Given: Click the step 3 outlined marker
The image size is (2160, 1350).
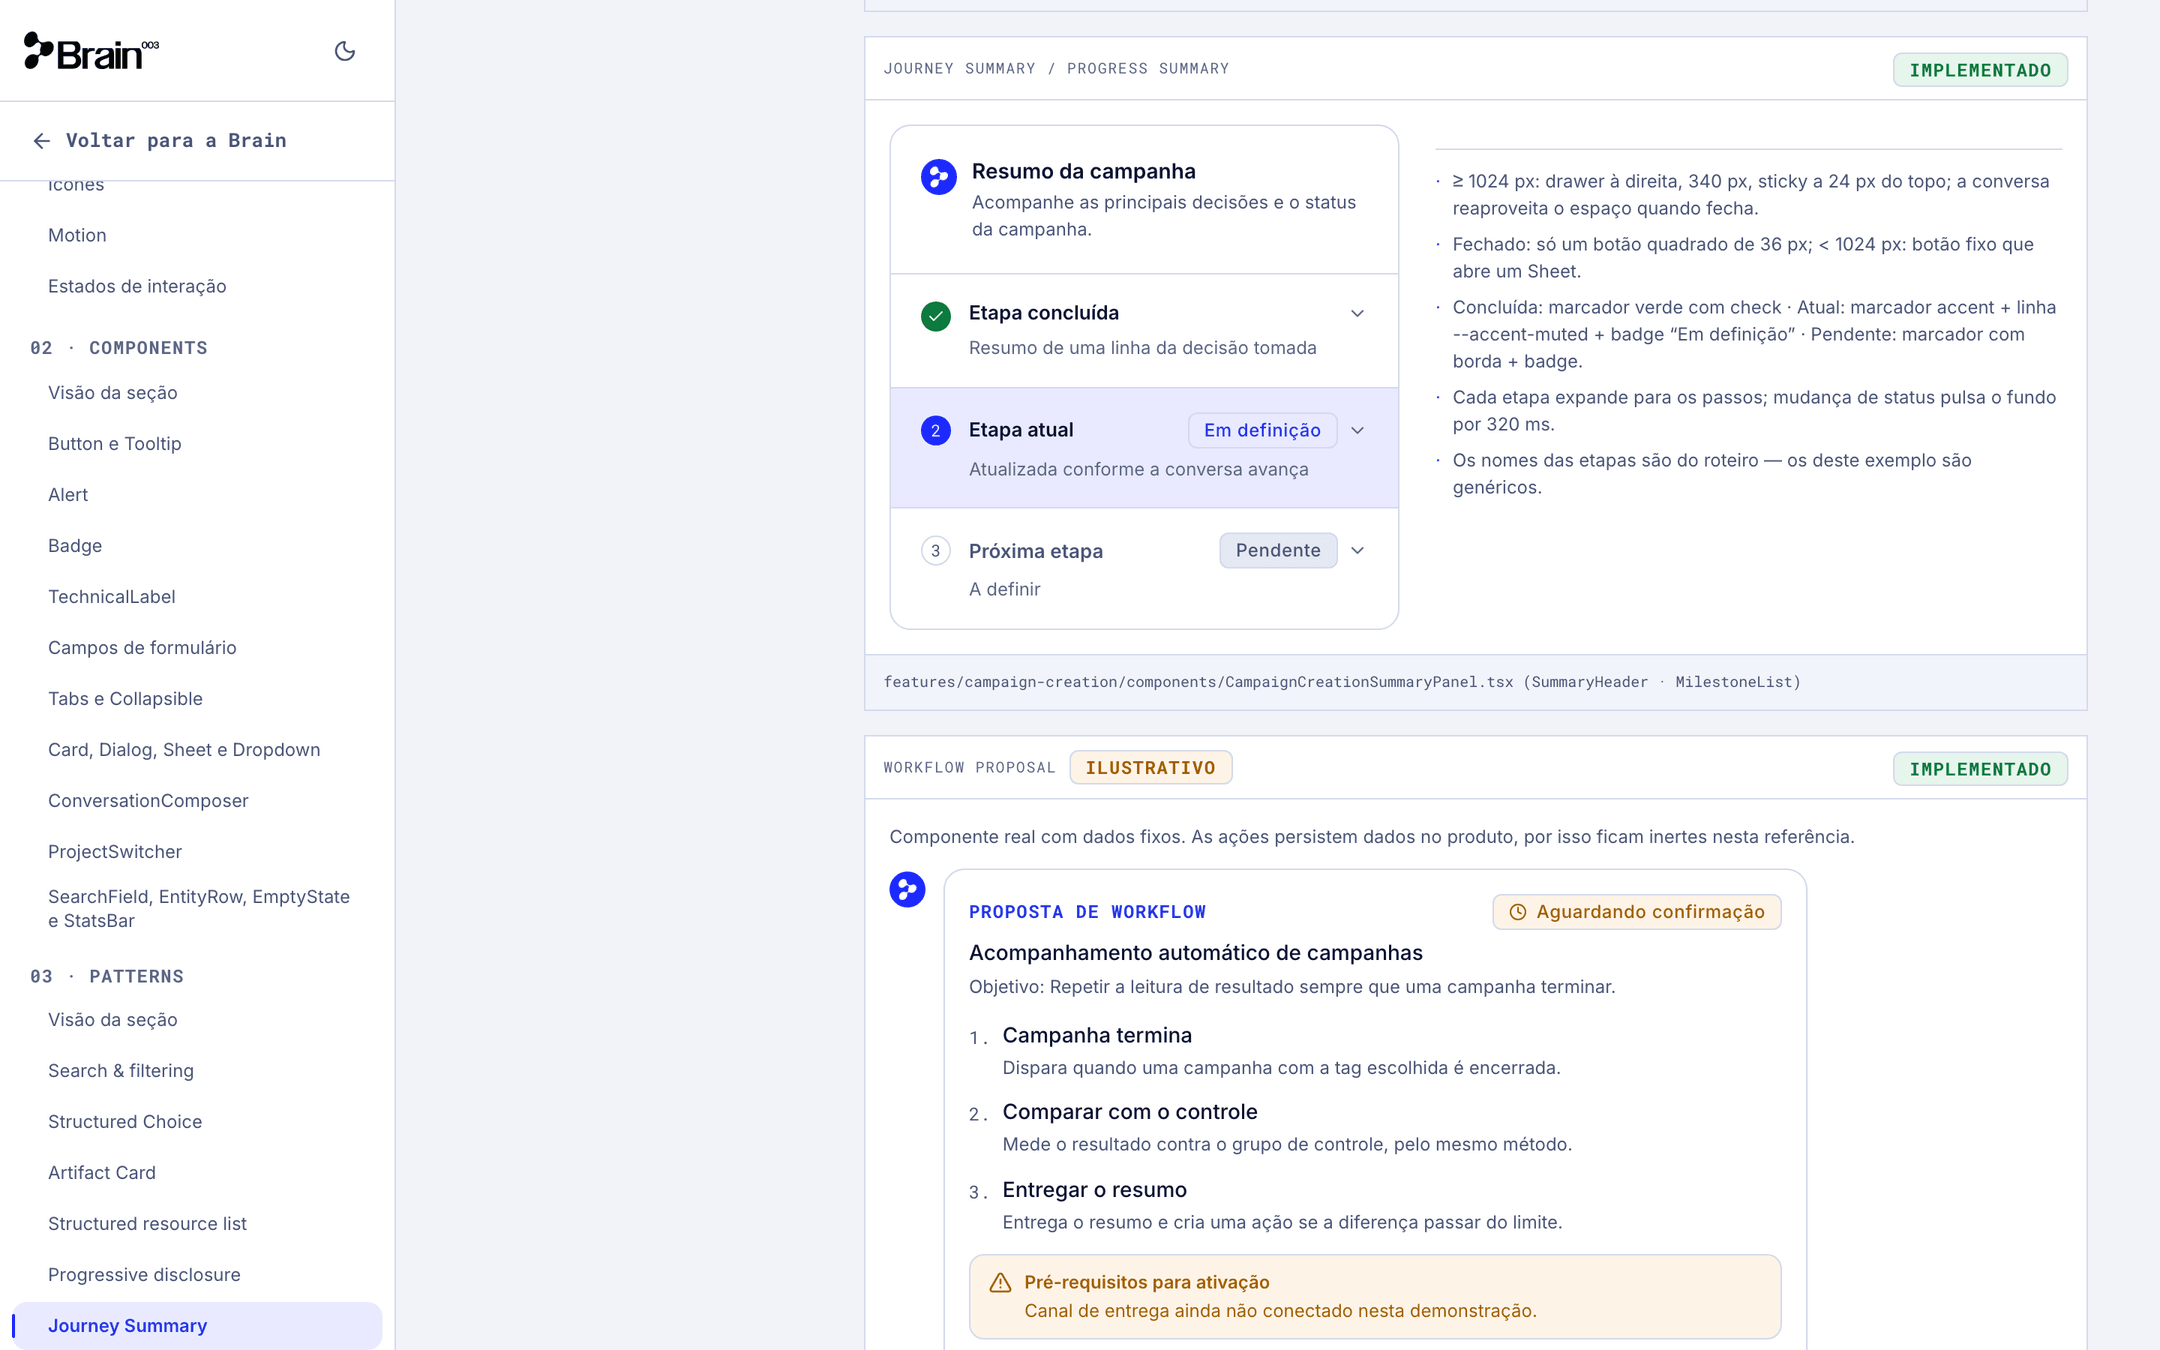Looking at the screenshot, I should pyautogui.click(x=935, y=551).
